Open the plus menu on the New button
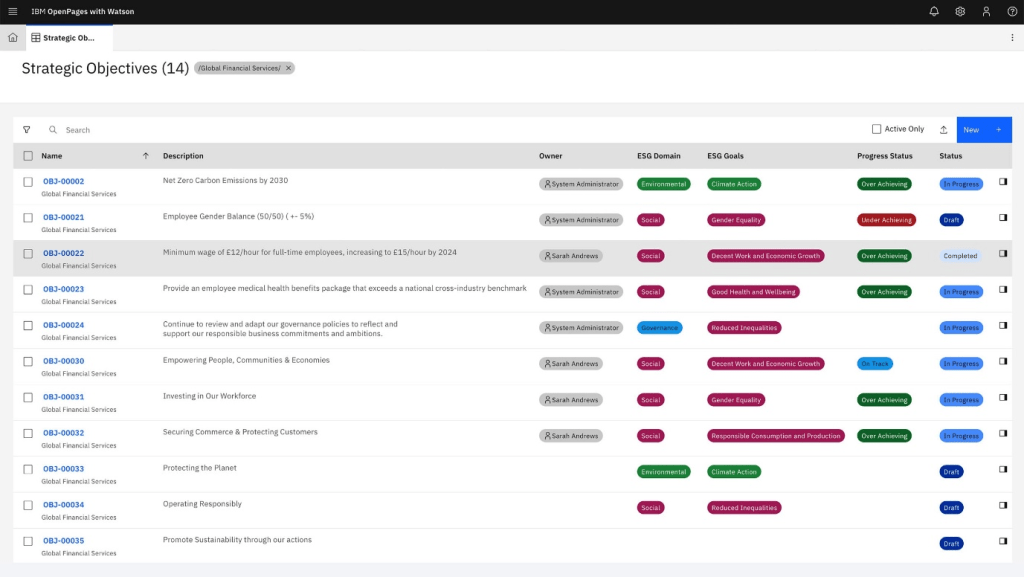The image size is (1024, 577). [x=998, y=129]
